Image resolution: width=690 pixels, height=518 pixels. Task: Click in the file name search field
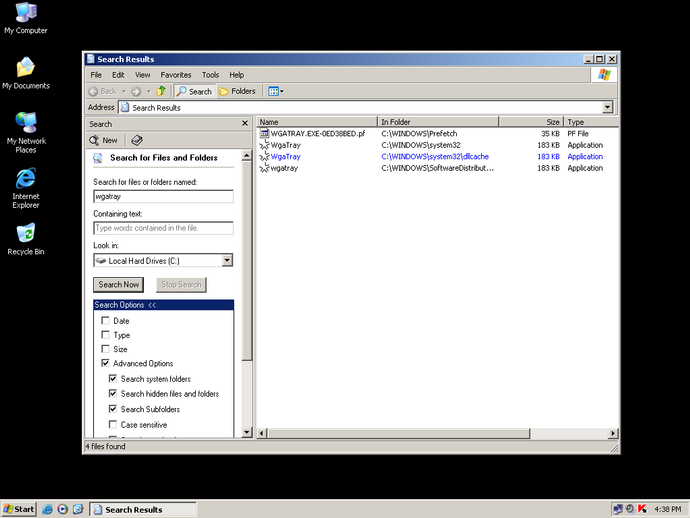tap(163, 196)
